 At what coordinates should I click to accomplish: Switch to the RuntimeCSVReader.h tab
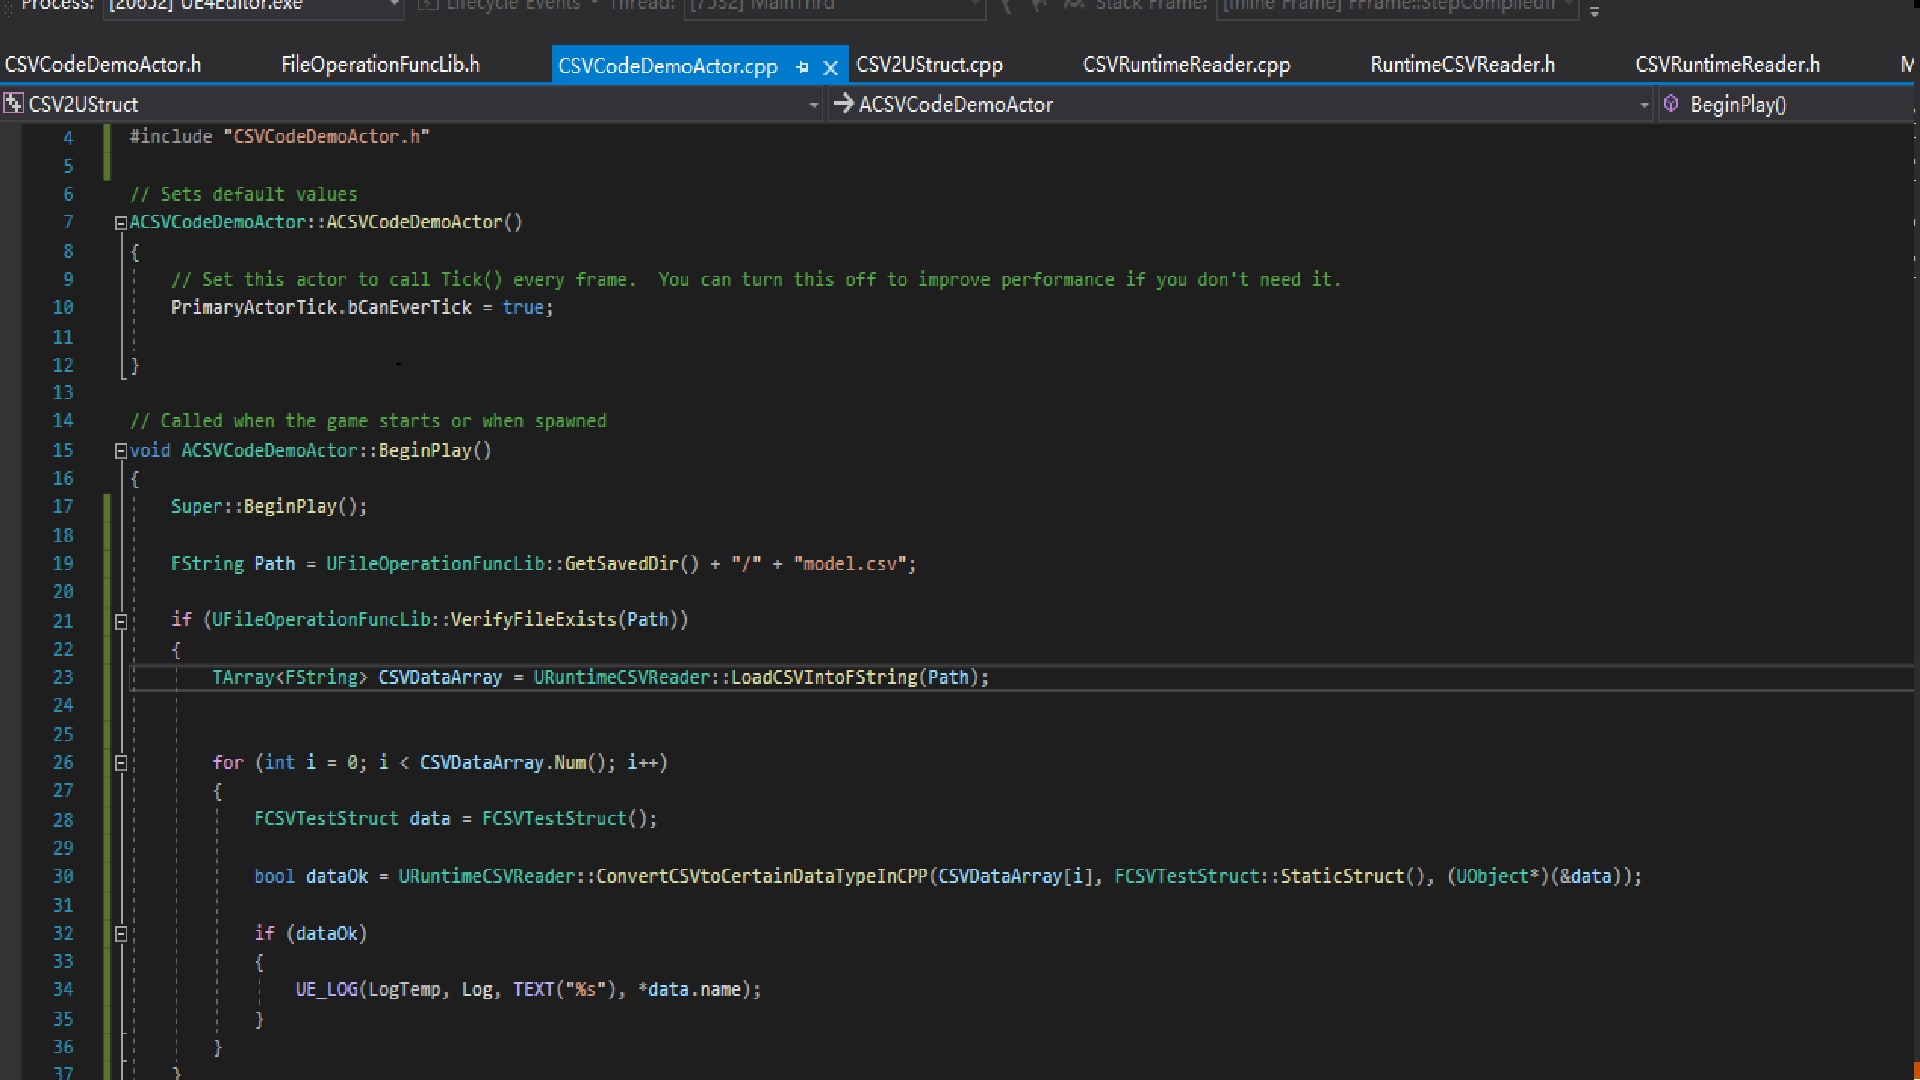point(1462,65)
